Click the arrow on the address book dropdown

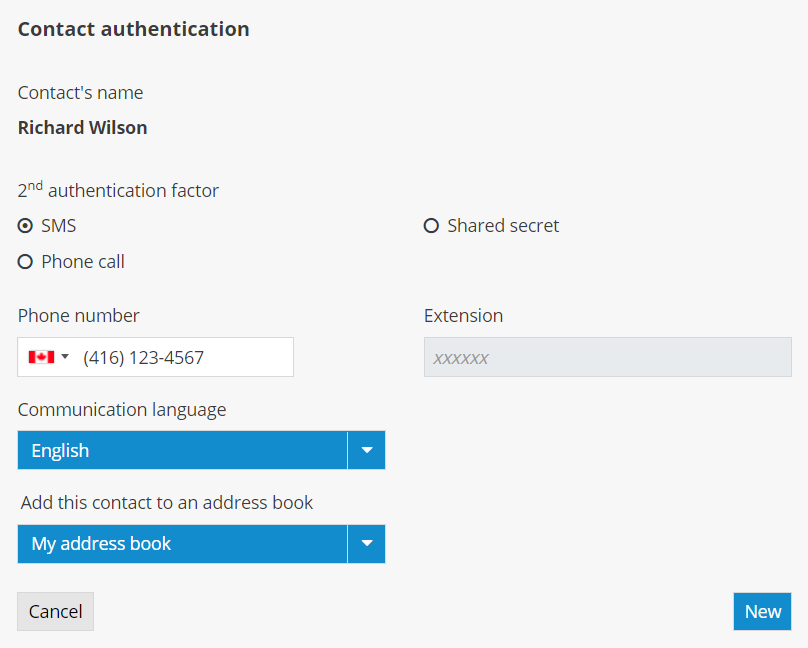[x=366, y=544]
